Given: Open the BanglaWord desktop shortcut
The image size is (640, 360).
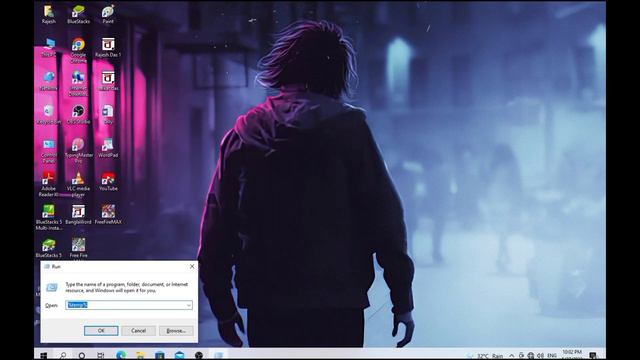Looking at the screenshot, I should (78, 215).
